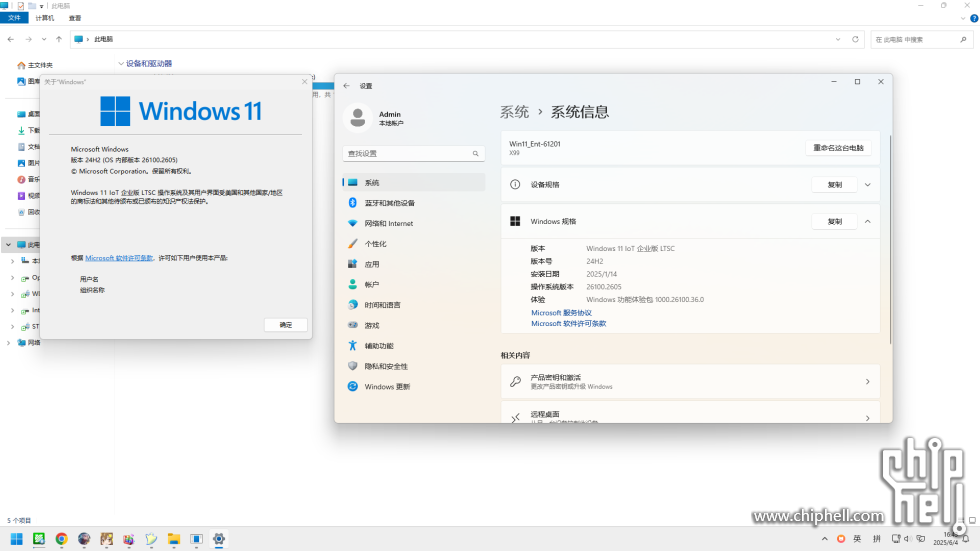
Task: Switch input language via 英 indicator
Action: (x=858, y=539)
